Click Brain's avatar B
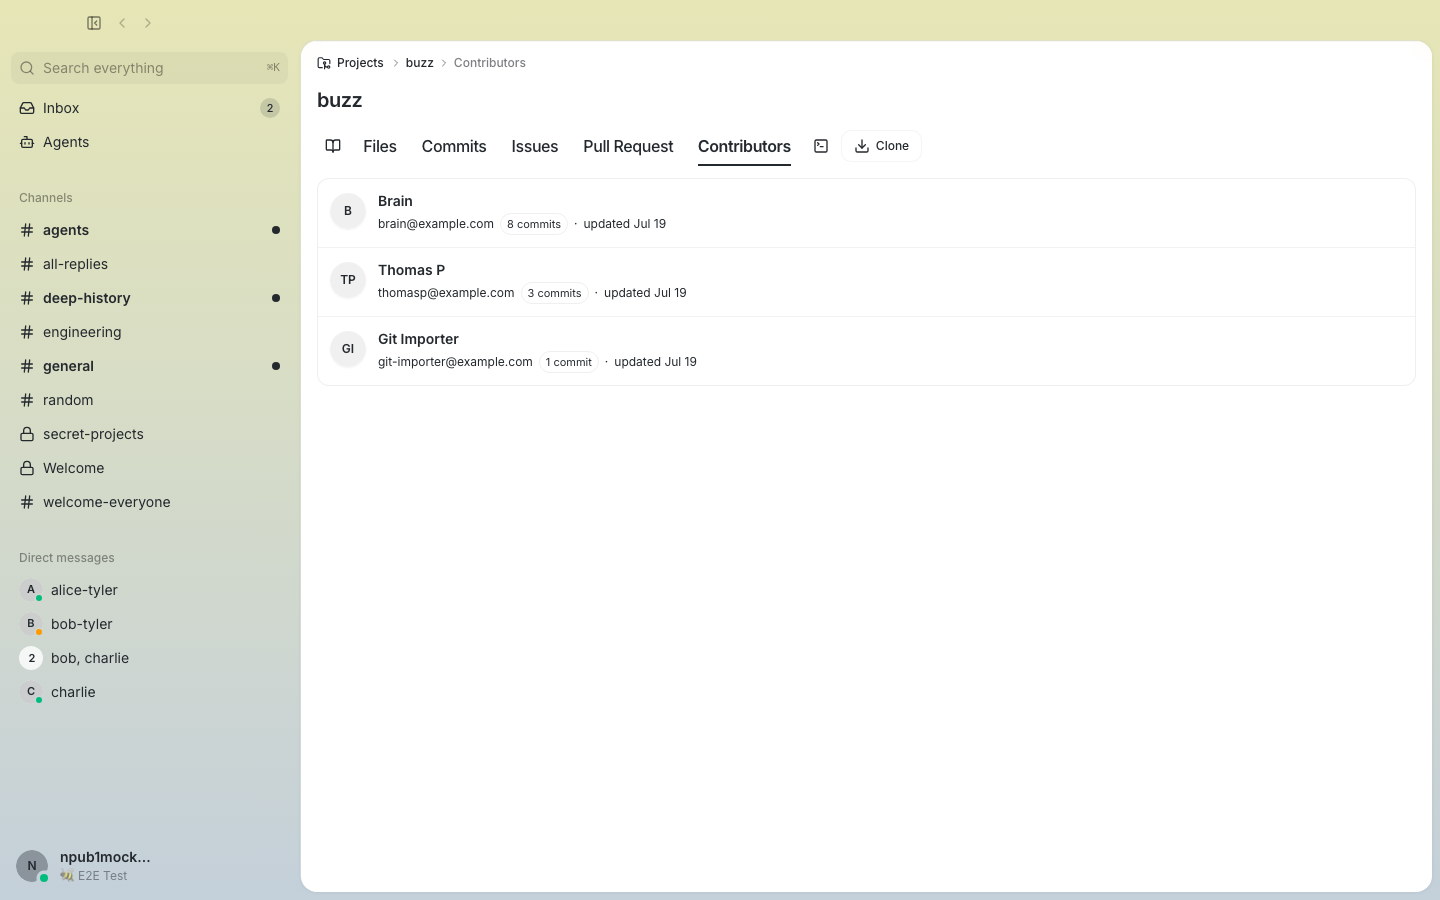This screenshot has width=1440, height=900. coord(348,211)
